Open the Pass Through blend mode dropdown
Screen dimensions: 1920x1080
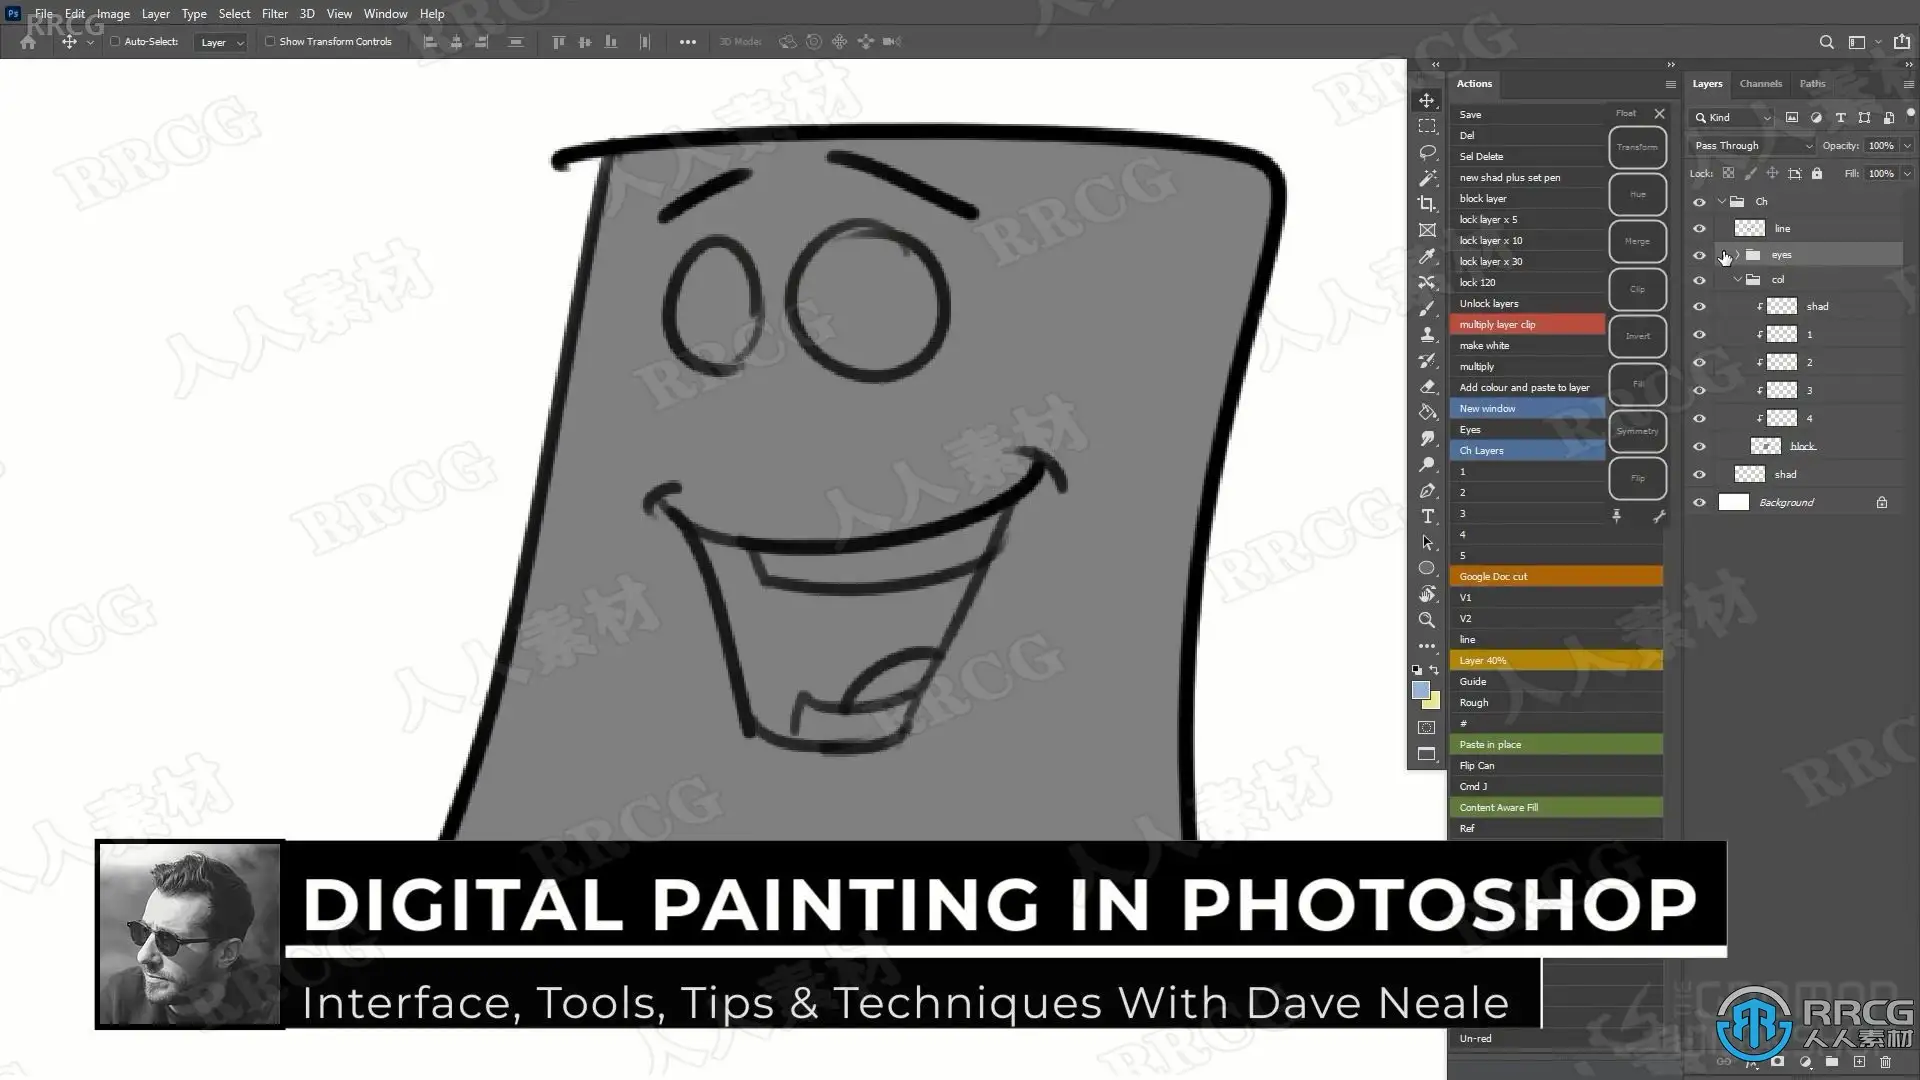(x=1752, y=146)
